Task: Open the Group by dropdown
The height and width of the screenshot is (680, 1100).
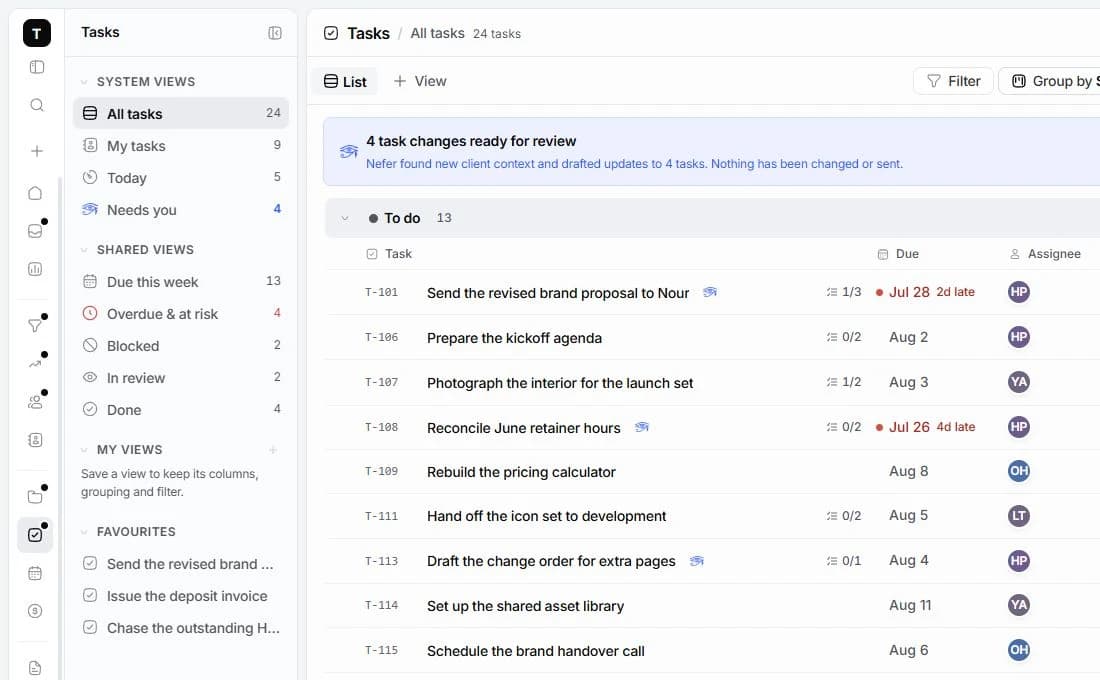Action: tap(1050, 81)
